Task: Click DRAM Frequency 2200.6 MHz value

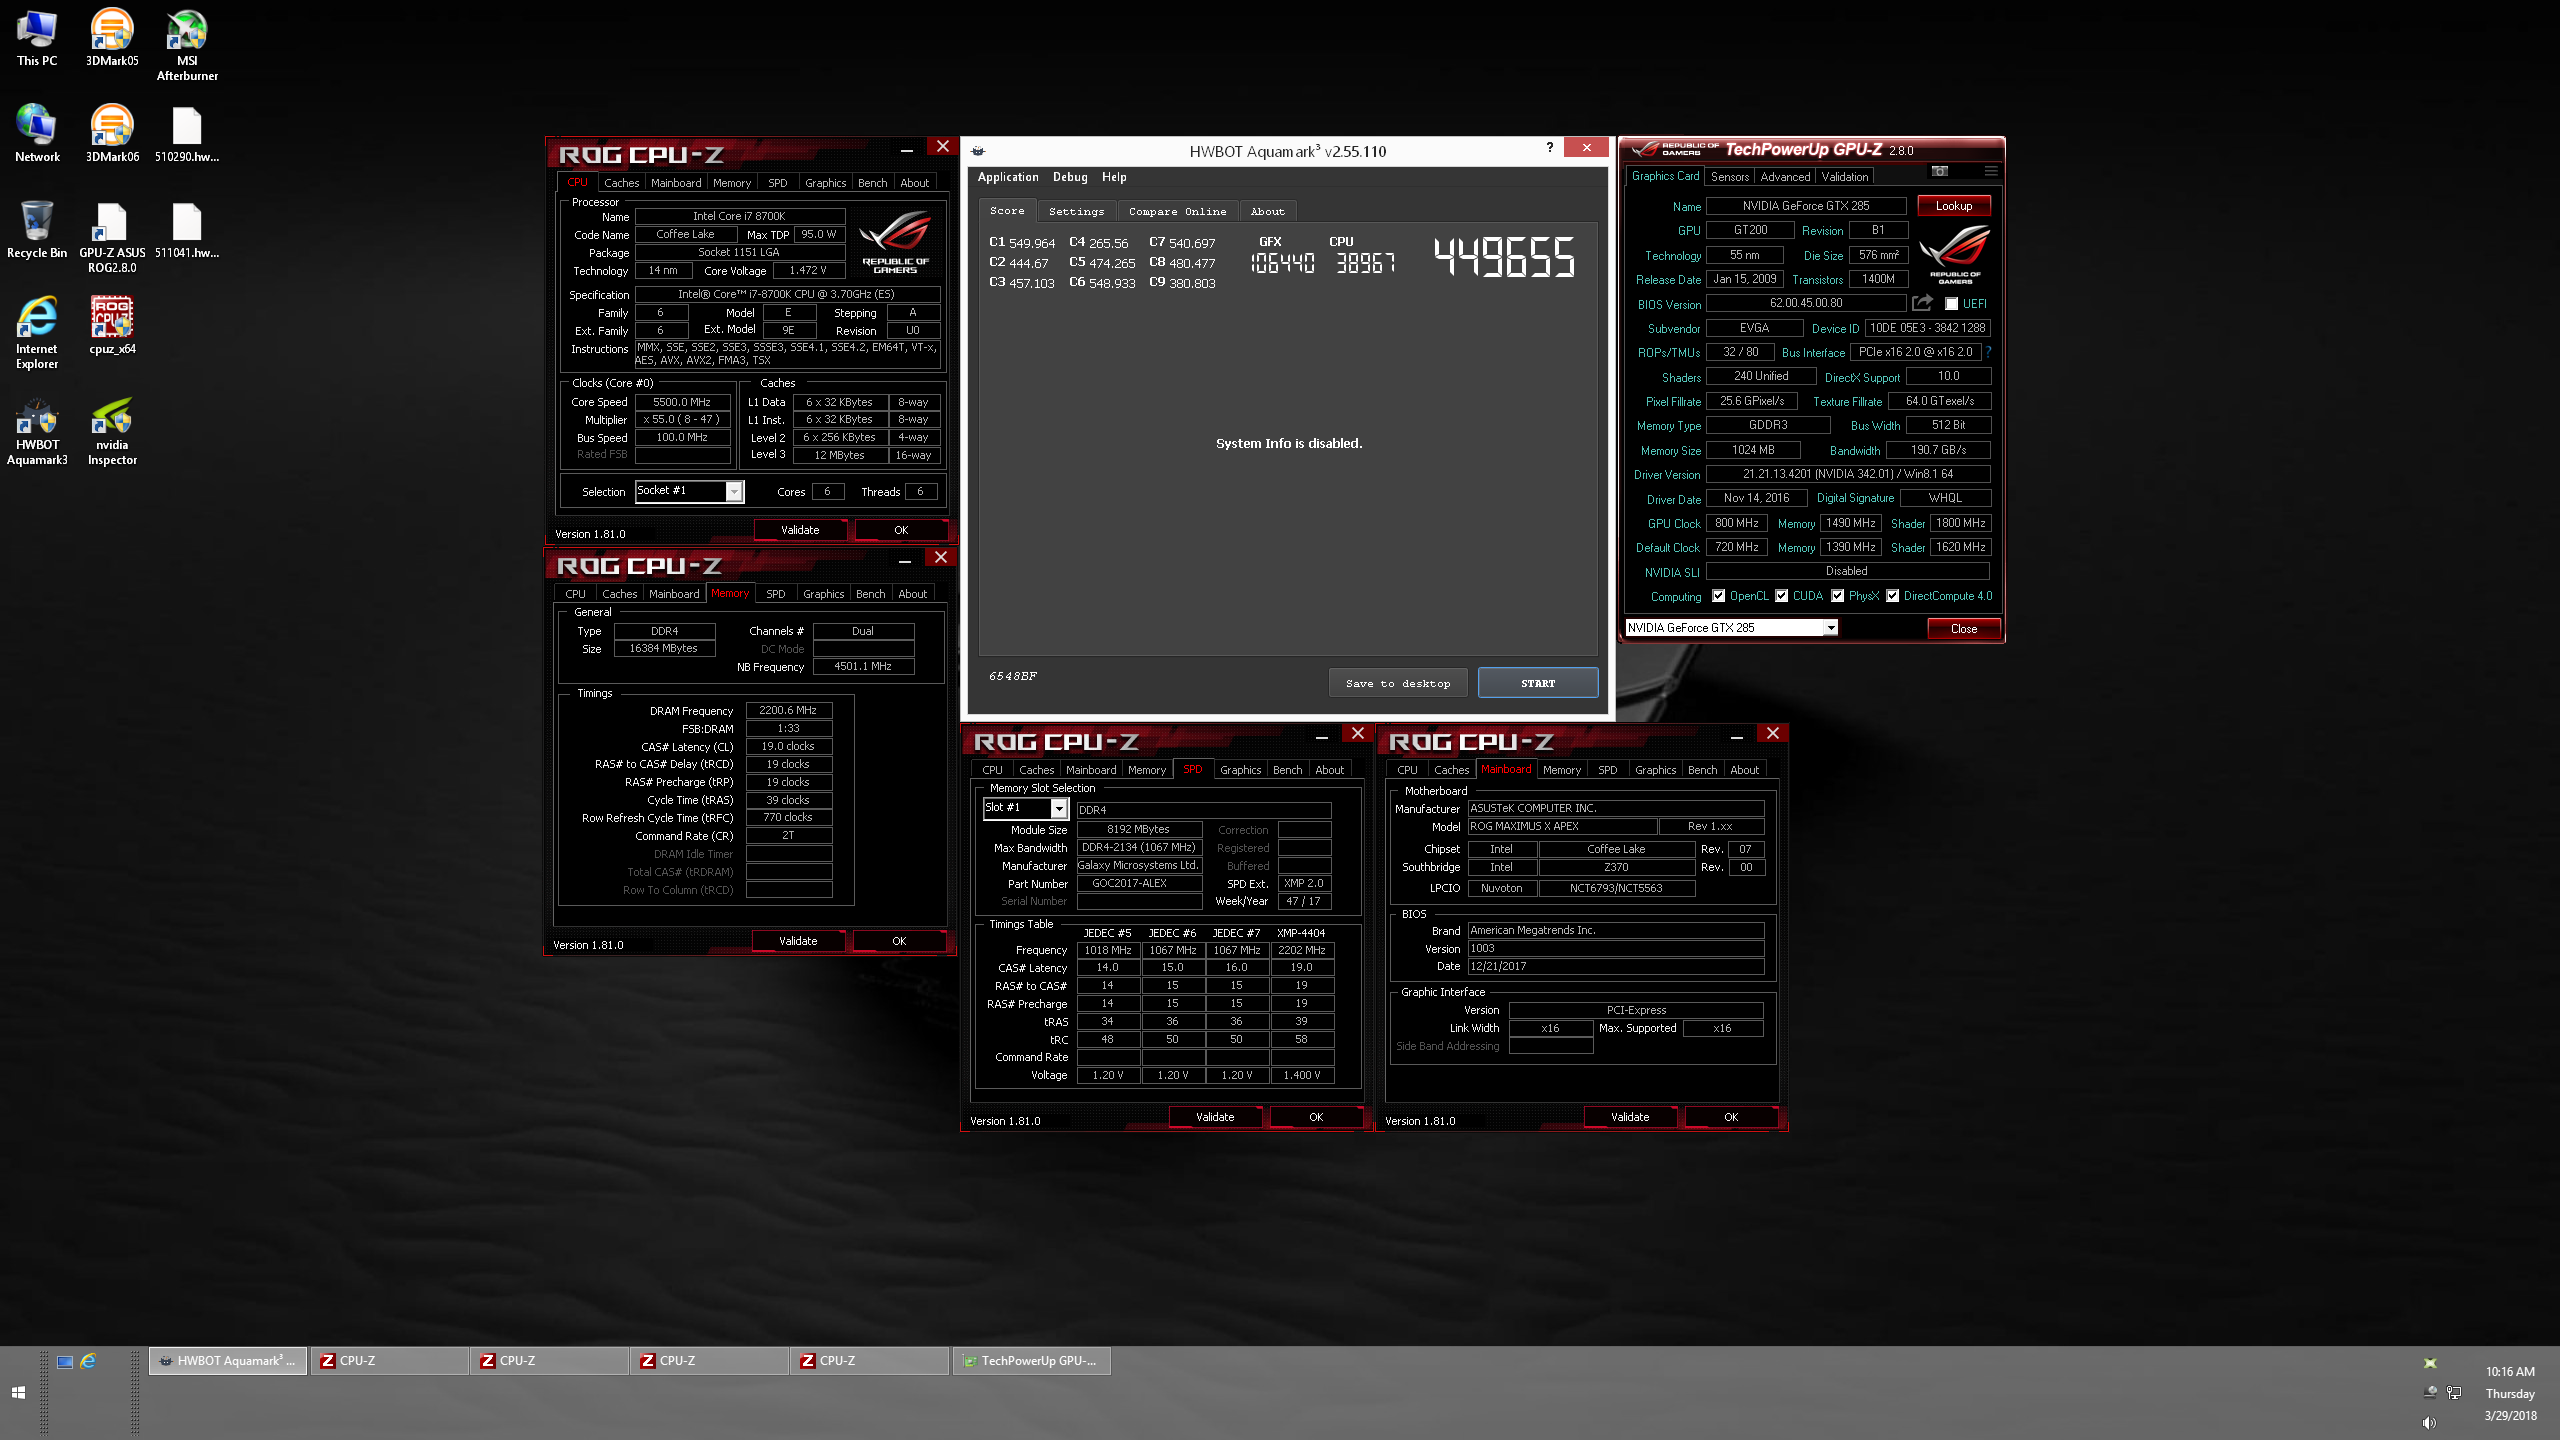Action: coord(788,710)
